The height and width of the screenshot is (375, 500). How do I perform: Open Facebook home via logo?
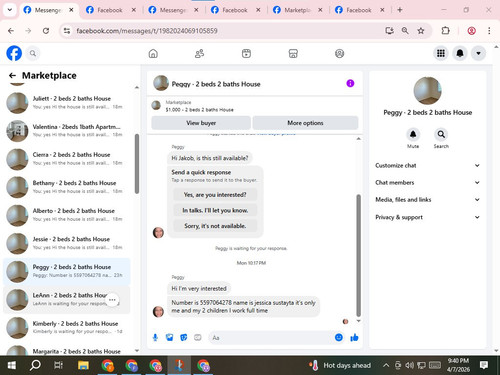click(x=14, y=53)
